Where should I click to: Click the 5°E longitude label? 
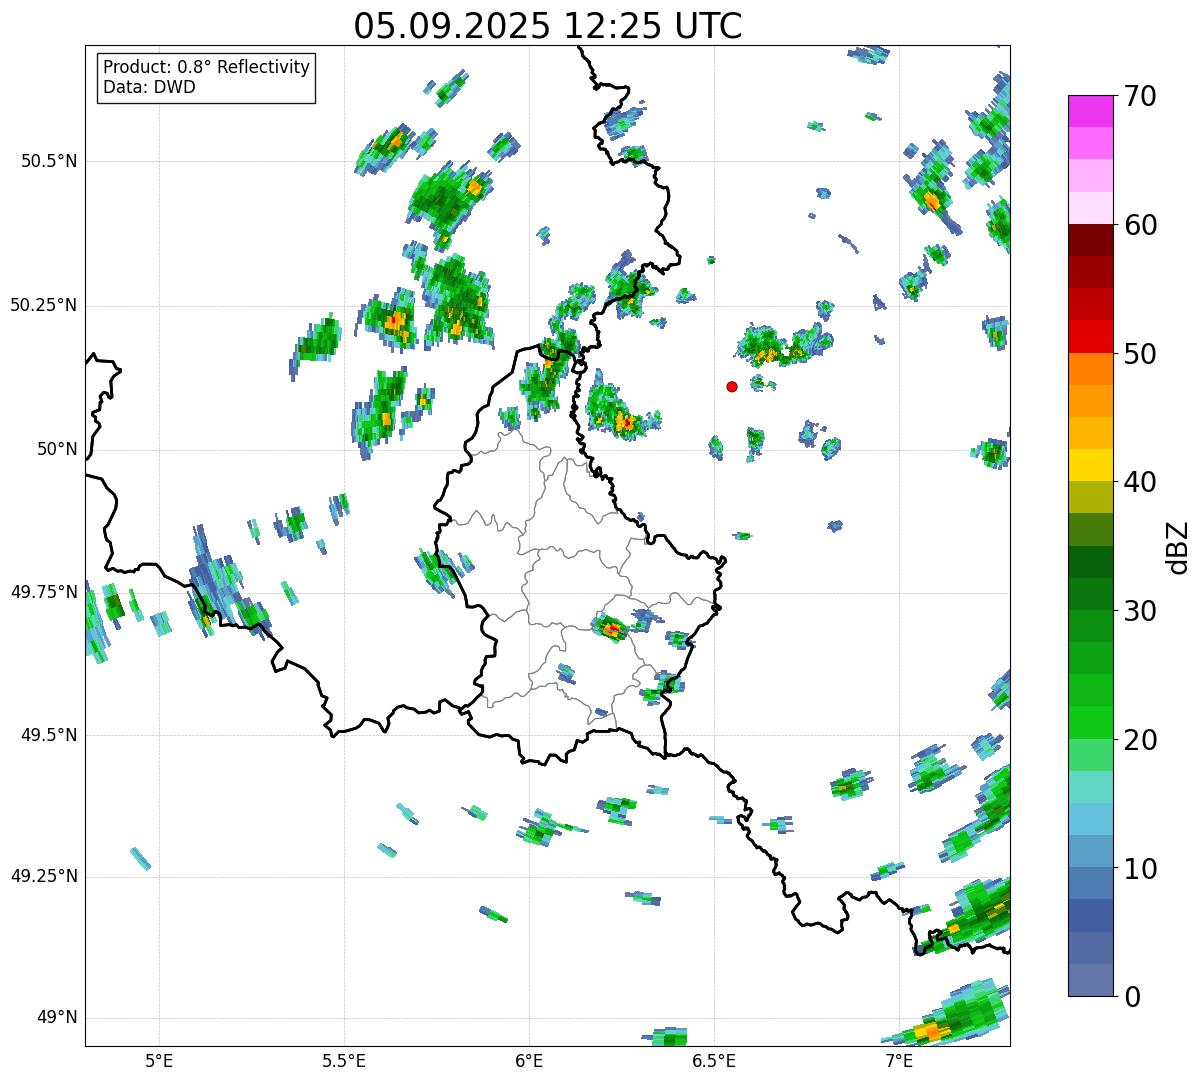159,1060
